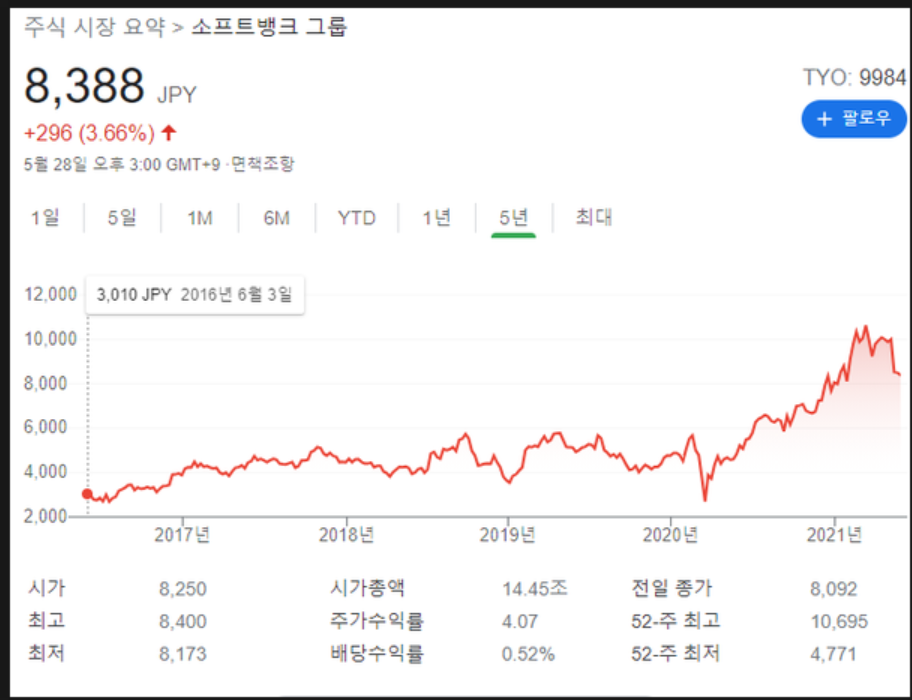Image resolution: width=912 pixels, height=700 pixels.
Task: Click the 6,000 y-axis label
Action: coord(46,427)
